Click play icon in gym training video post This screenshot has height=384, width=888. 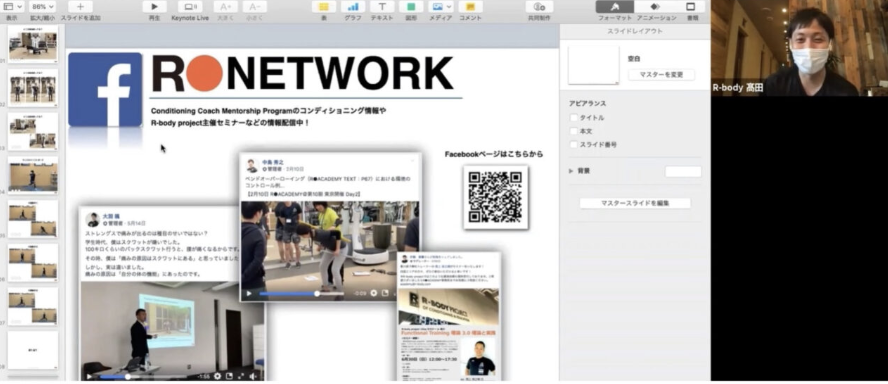pos(248,293)
